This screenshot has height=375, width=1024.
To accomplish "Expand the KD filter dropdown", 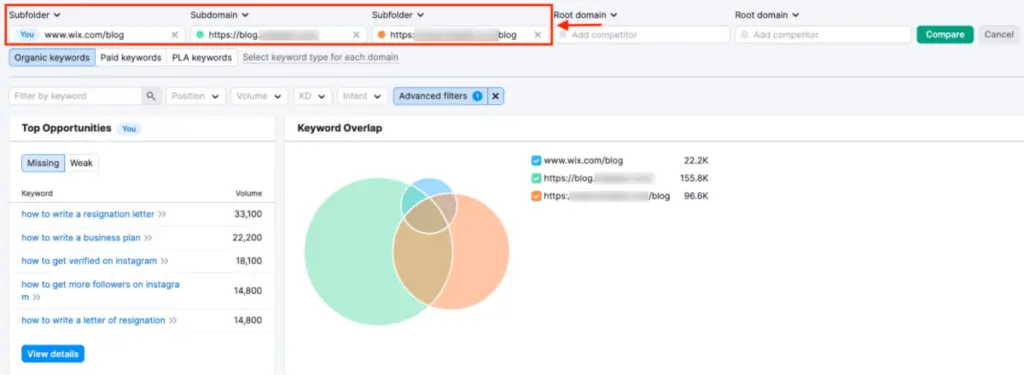I will 313,96.
